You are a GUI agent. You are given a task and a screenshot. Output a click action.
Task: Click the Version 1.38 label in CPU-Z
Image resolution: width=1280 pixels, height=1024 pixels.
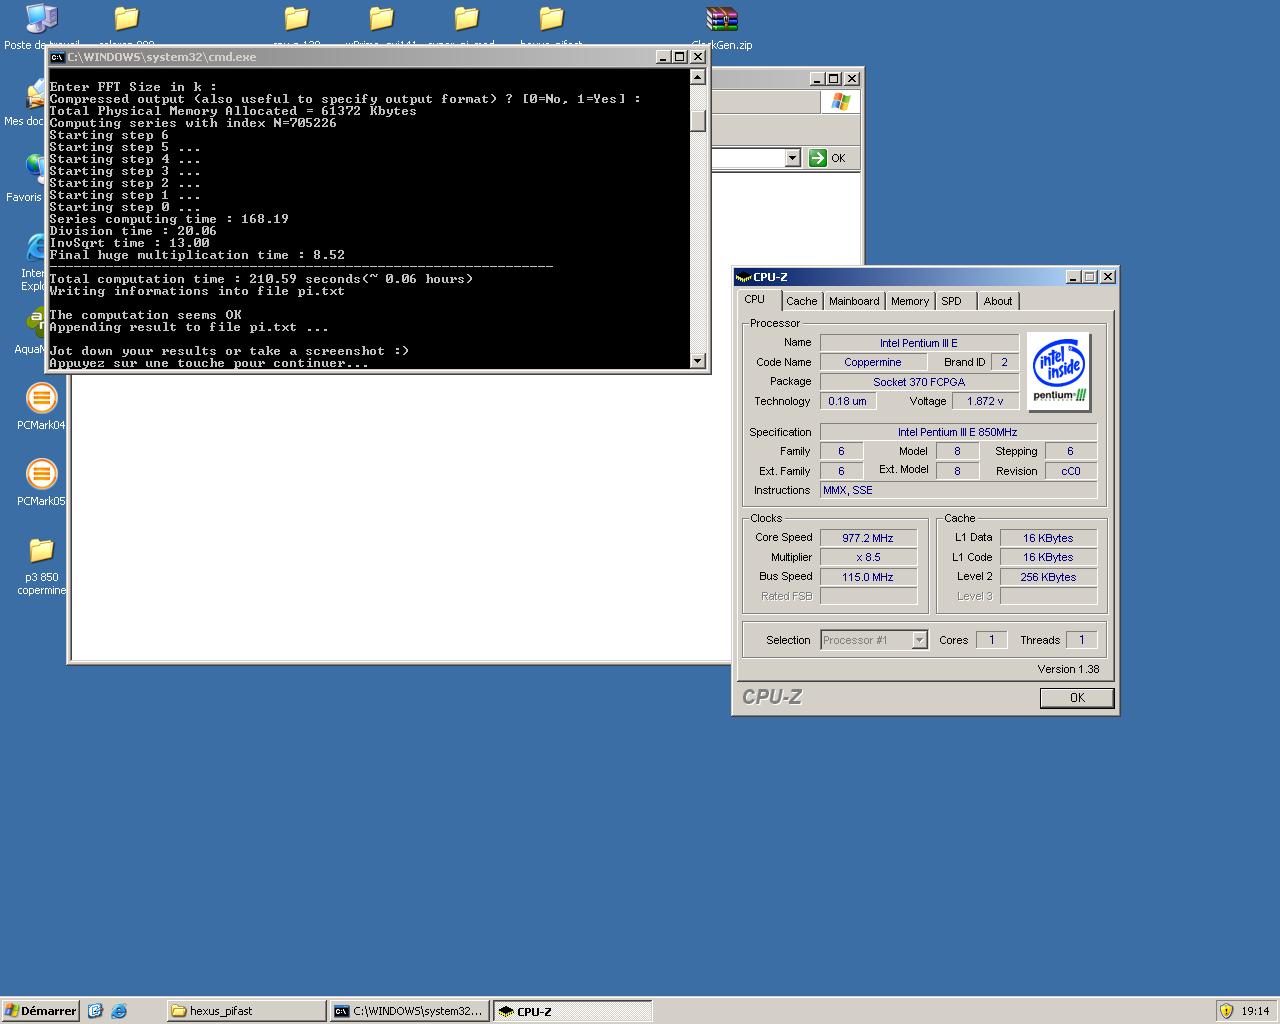point(1068,669)
